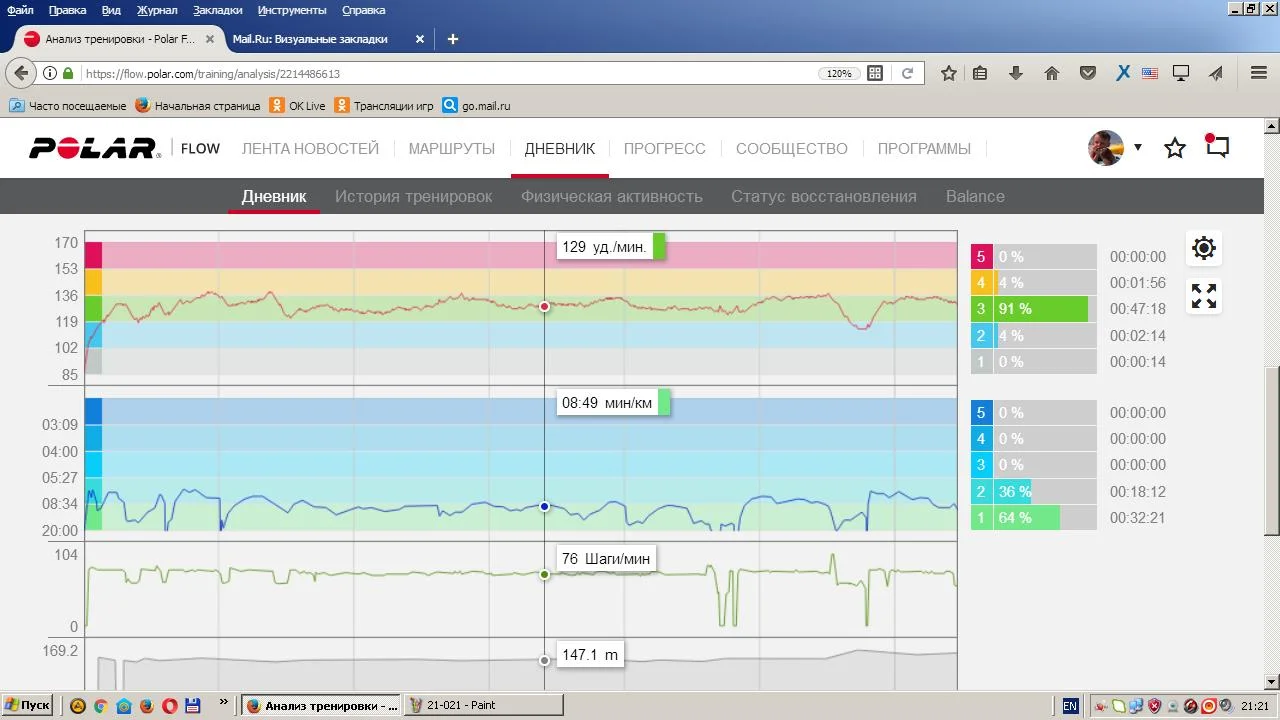Image resolution: width=1280 pixels, height=720 pixels.
Task: Open История тренировок subtab
Action: tap(414, 196)
